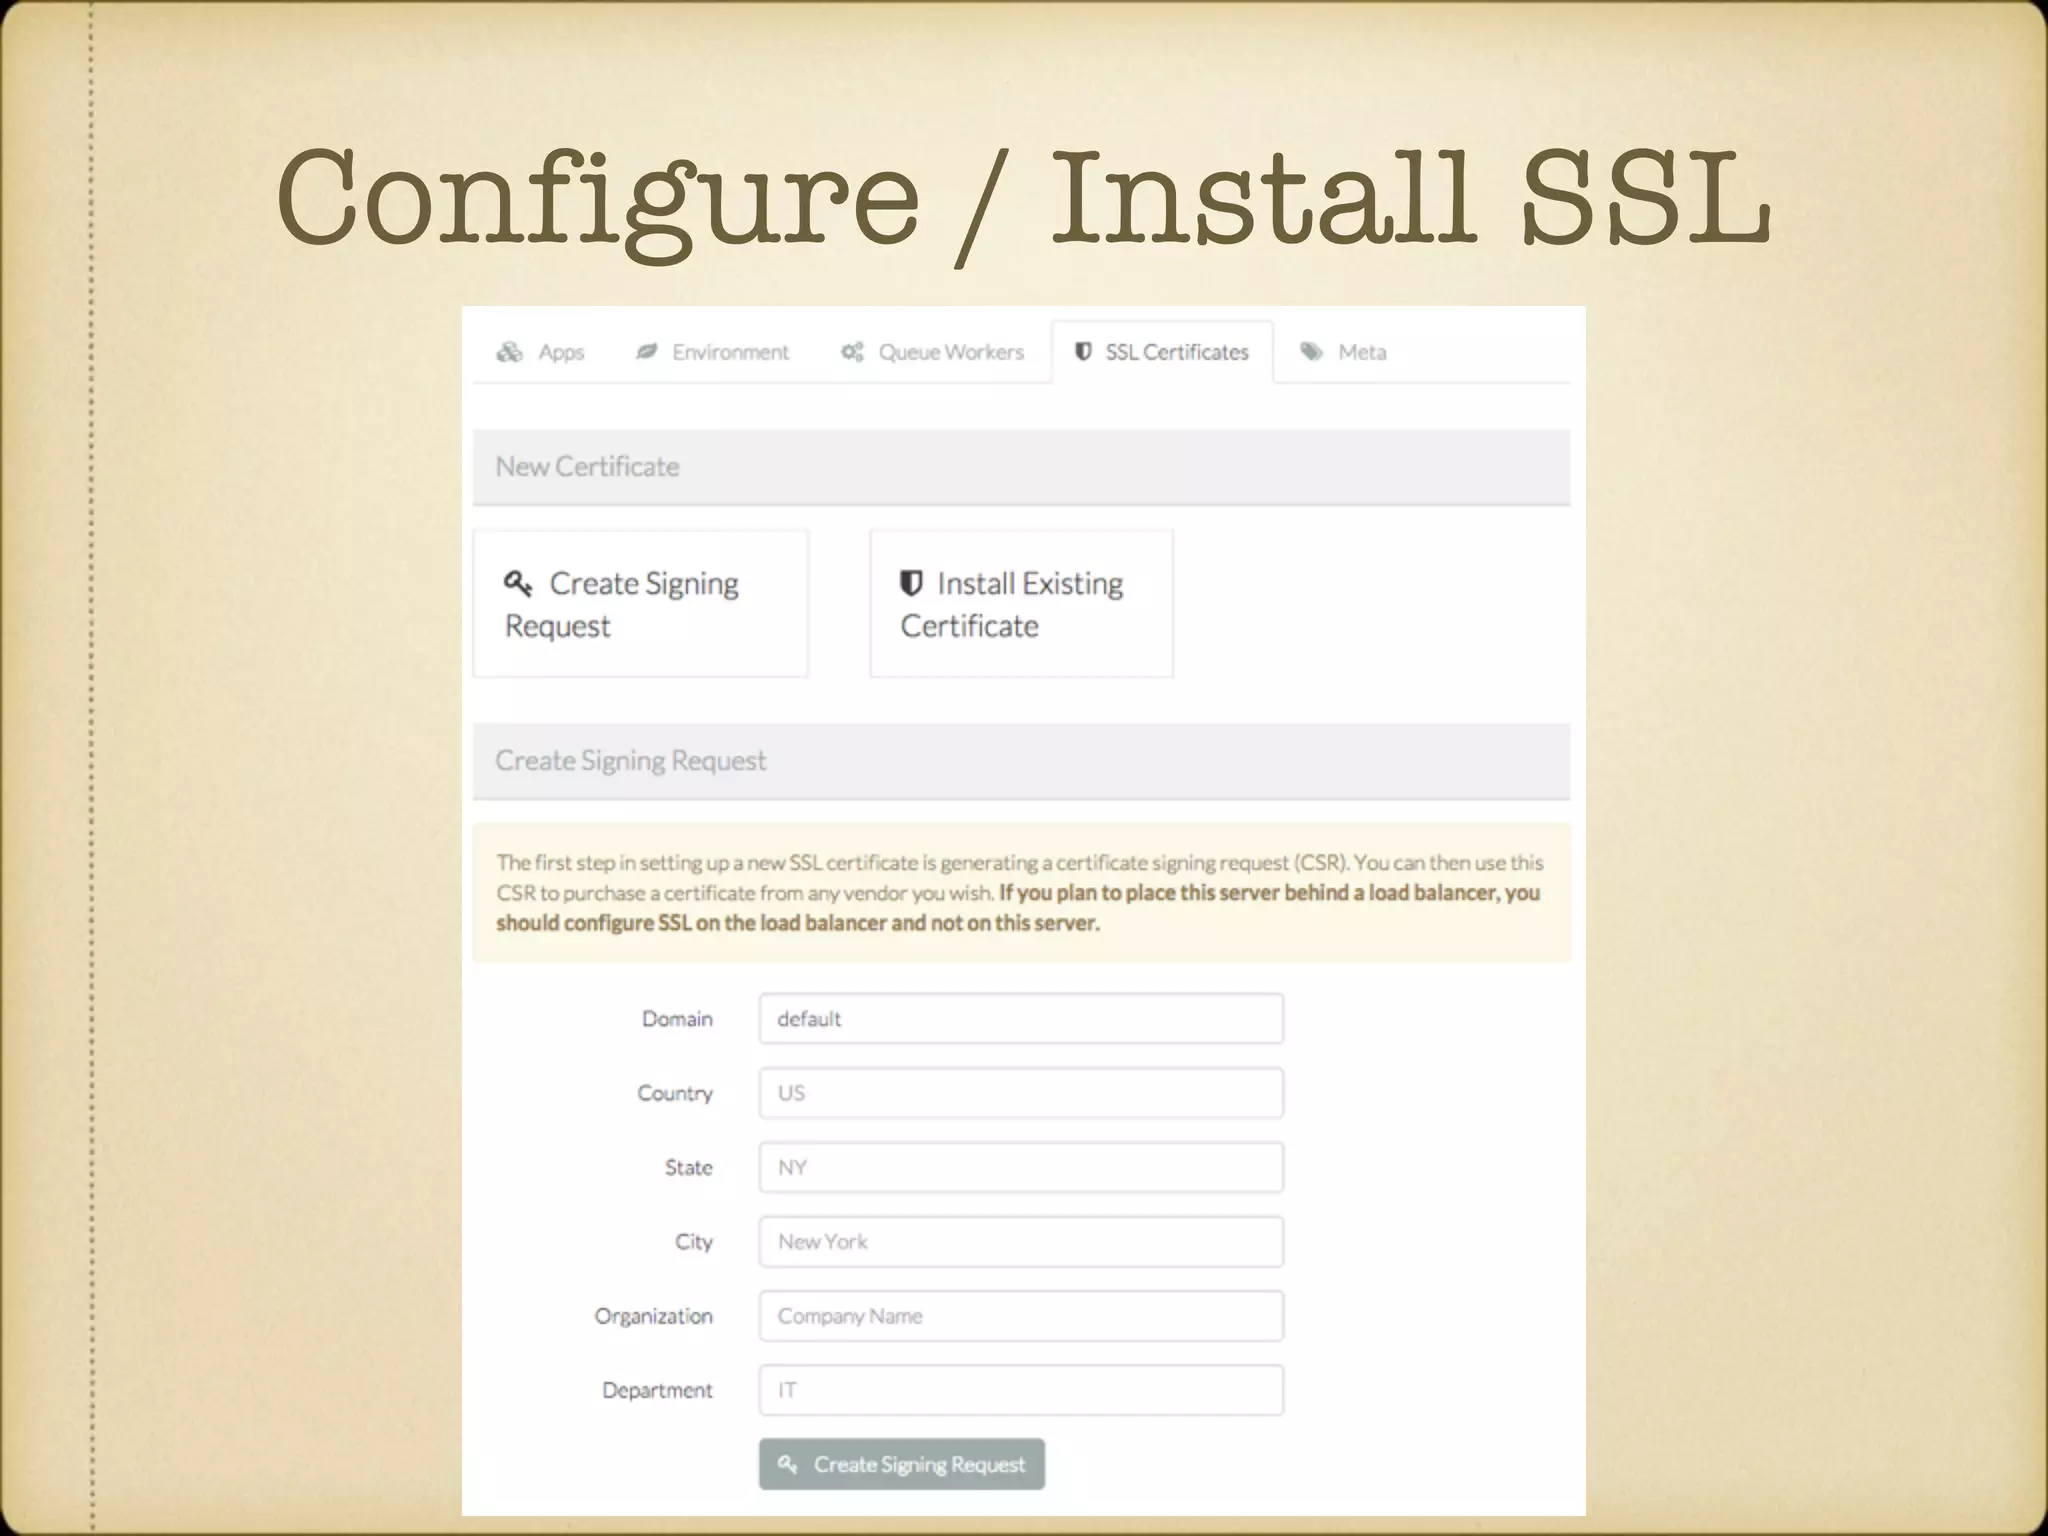This screenshot has height=1536, width=2048.
Task: Focus the Organization input field
Action: coord(1021,1316)
